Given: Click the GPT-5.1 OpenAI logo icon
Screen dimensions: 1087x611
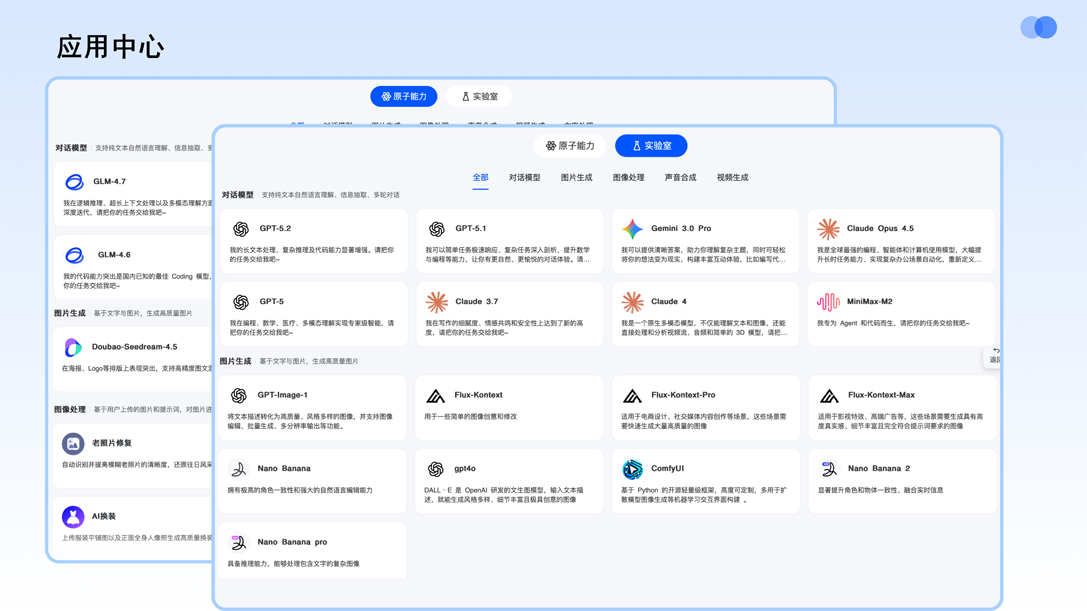Looking at the screenshot, I should click(x=436, y=229).
